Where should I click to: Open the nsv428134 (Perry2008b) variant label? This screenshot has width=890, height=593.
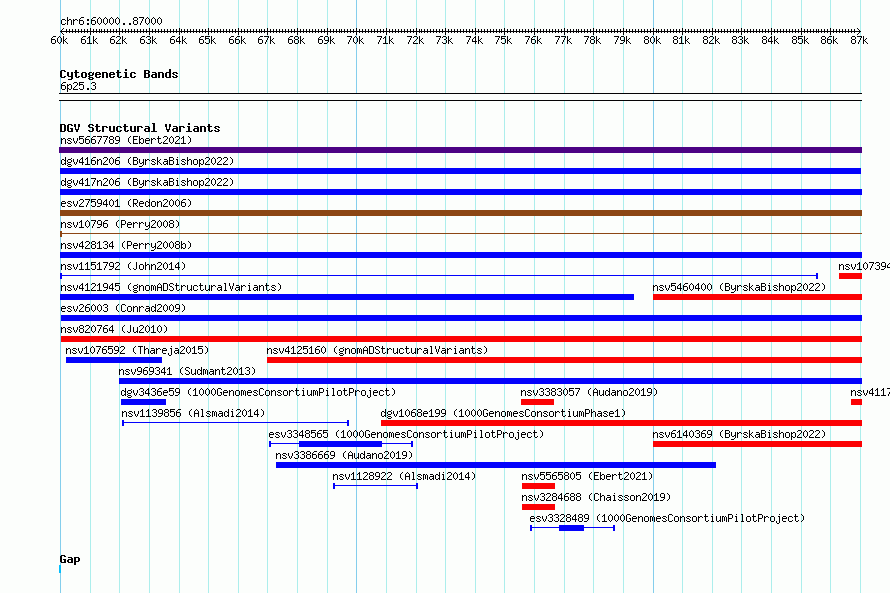coord(126,245)
